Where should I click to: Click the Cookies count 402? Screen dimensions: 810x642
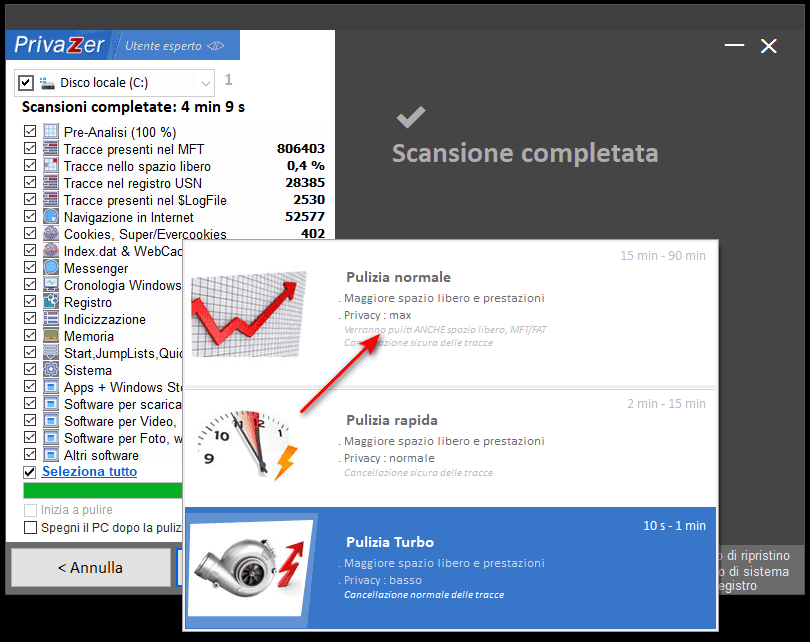click(313, 234)
